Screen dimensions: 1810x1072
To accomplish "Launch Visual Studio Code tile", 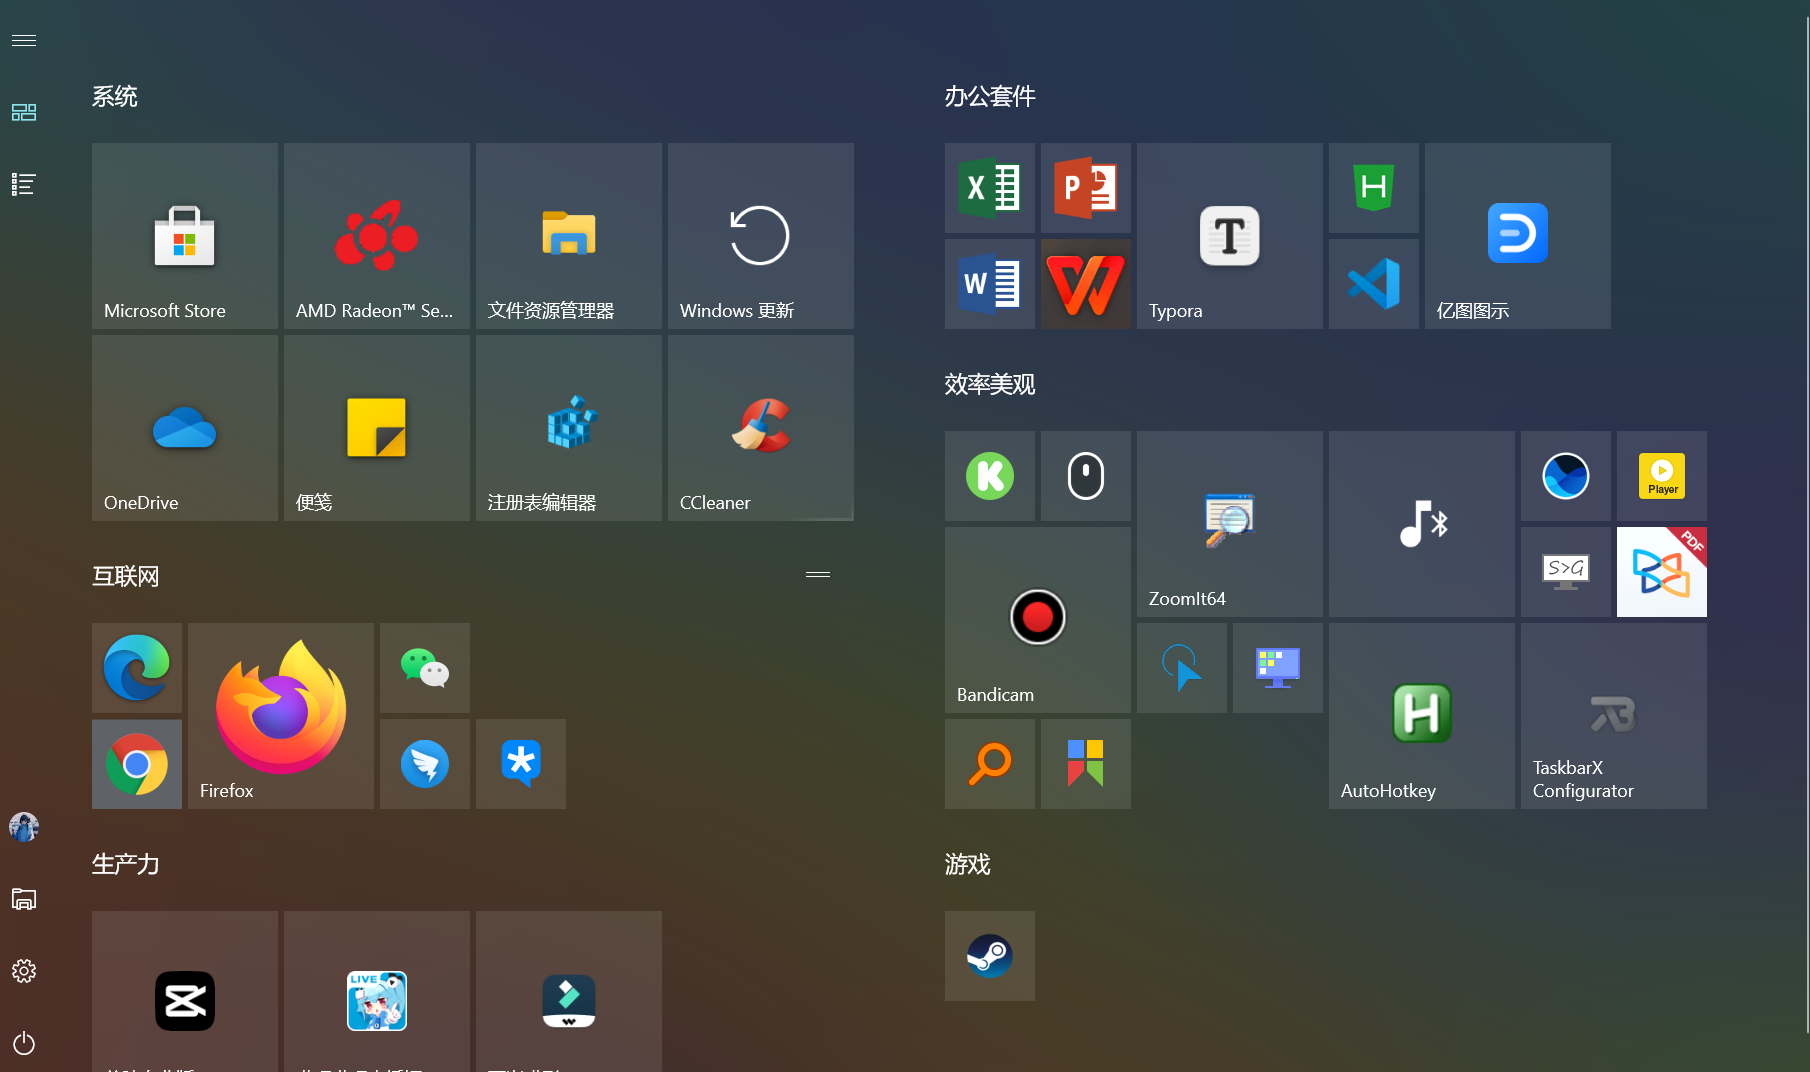I will [x=1374, y=284].
